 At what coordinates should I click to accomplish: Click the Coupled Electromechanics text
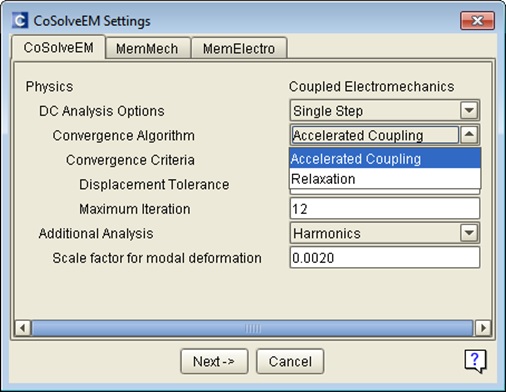pyautogui.click(x=372, y=87)
